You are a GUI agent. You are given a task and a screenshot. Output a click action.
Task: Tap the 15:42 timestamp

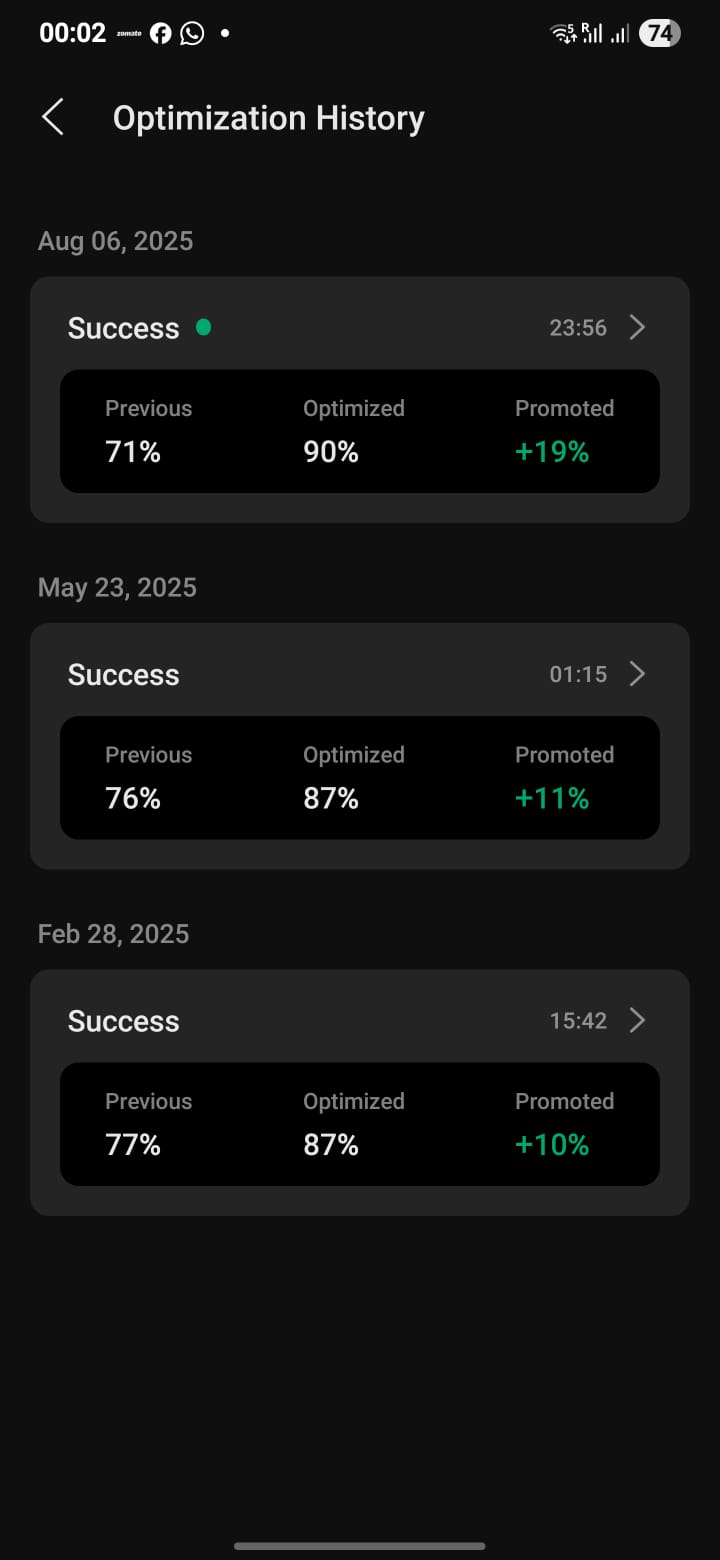coord(578,1021)
